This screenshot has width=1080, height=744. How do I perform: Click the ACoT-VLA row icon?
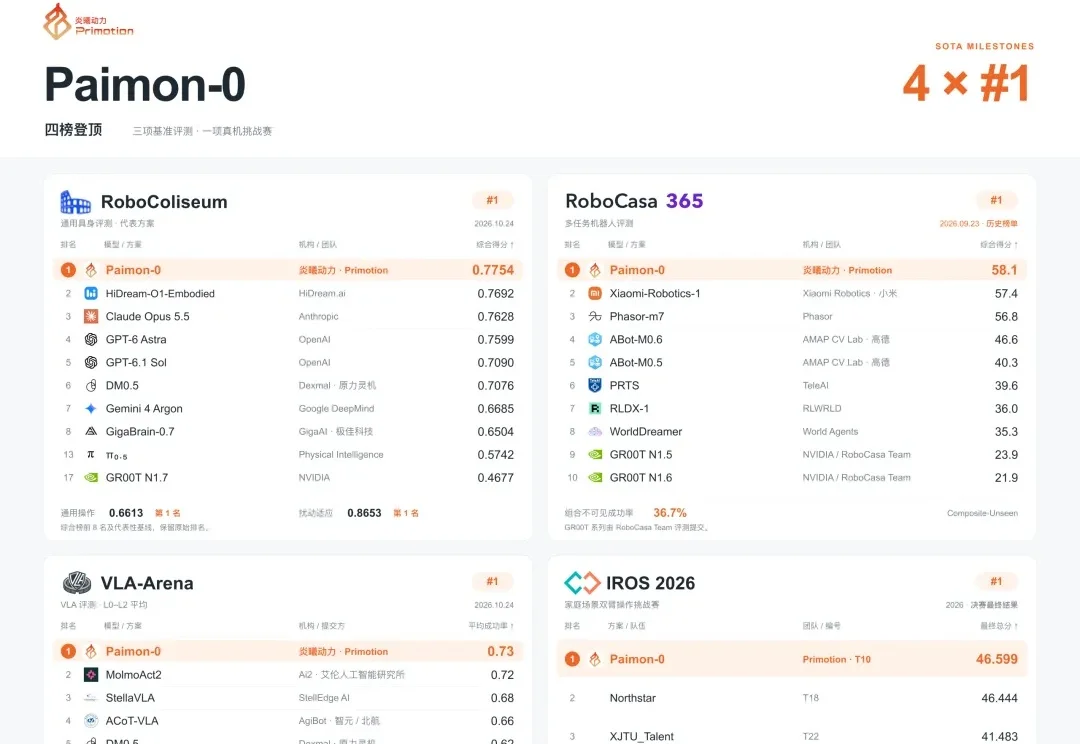pos(91,721)
